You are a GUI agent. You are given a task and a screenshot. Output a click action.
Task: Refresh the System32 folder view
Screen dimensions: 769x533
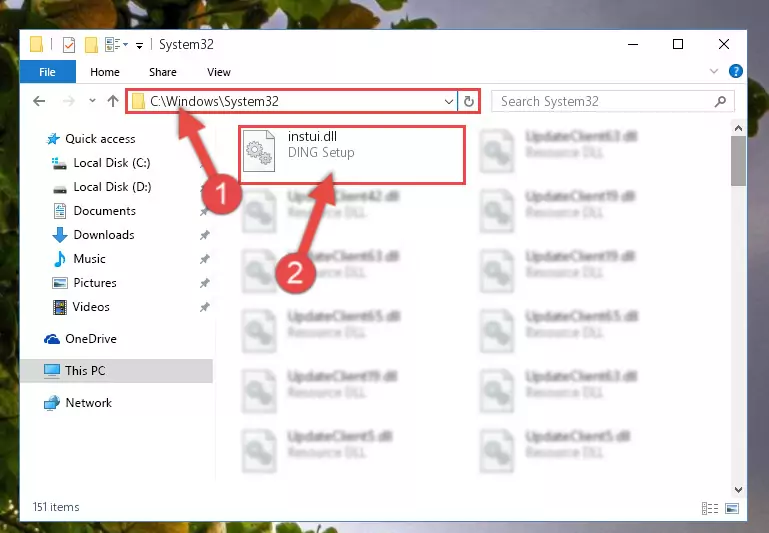click(x=469, y=102)
